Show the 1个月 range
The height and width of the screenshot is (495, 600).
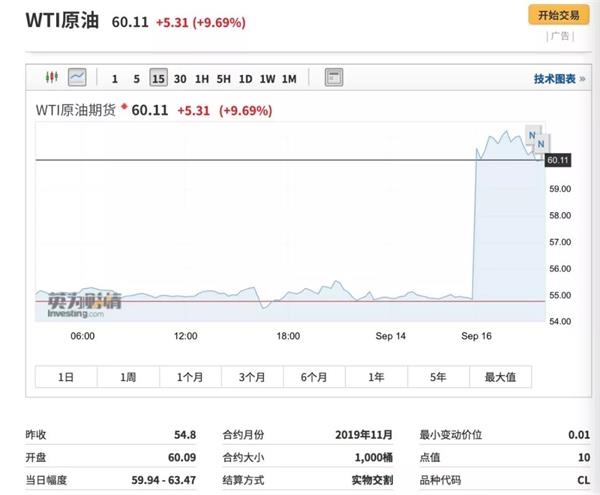coord(190,377)
